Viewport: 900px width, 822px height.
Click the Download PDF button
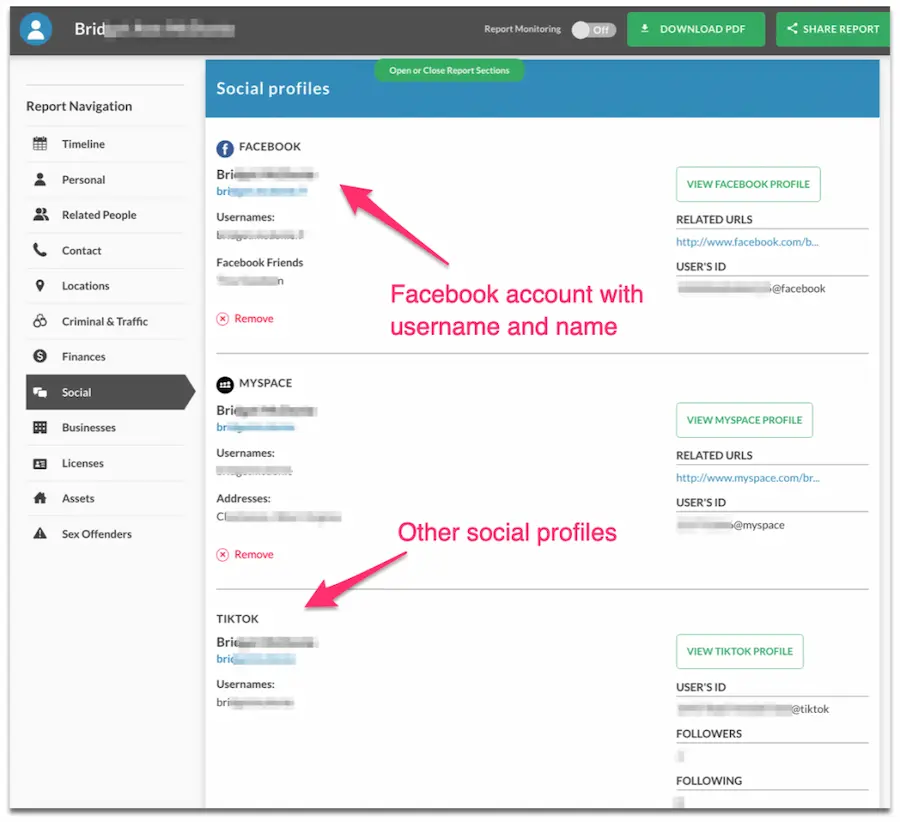coord(695,29)
